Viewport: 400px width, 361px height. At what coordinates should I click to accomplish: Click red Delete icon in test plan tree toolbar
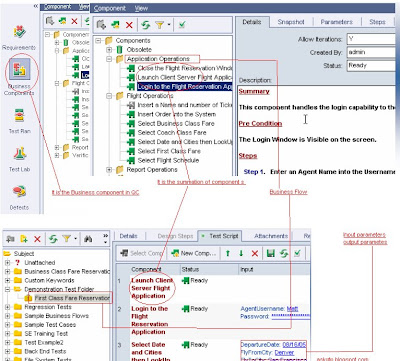click(37, 239)
